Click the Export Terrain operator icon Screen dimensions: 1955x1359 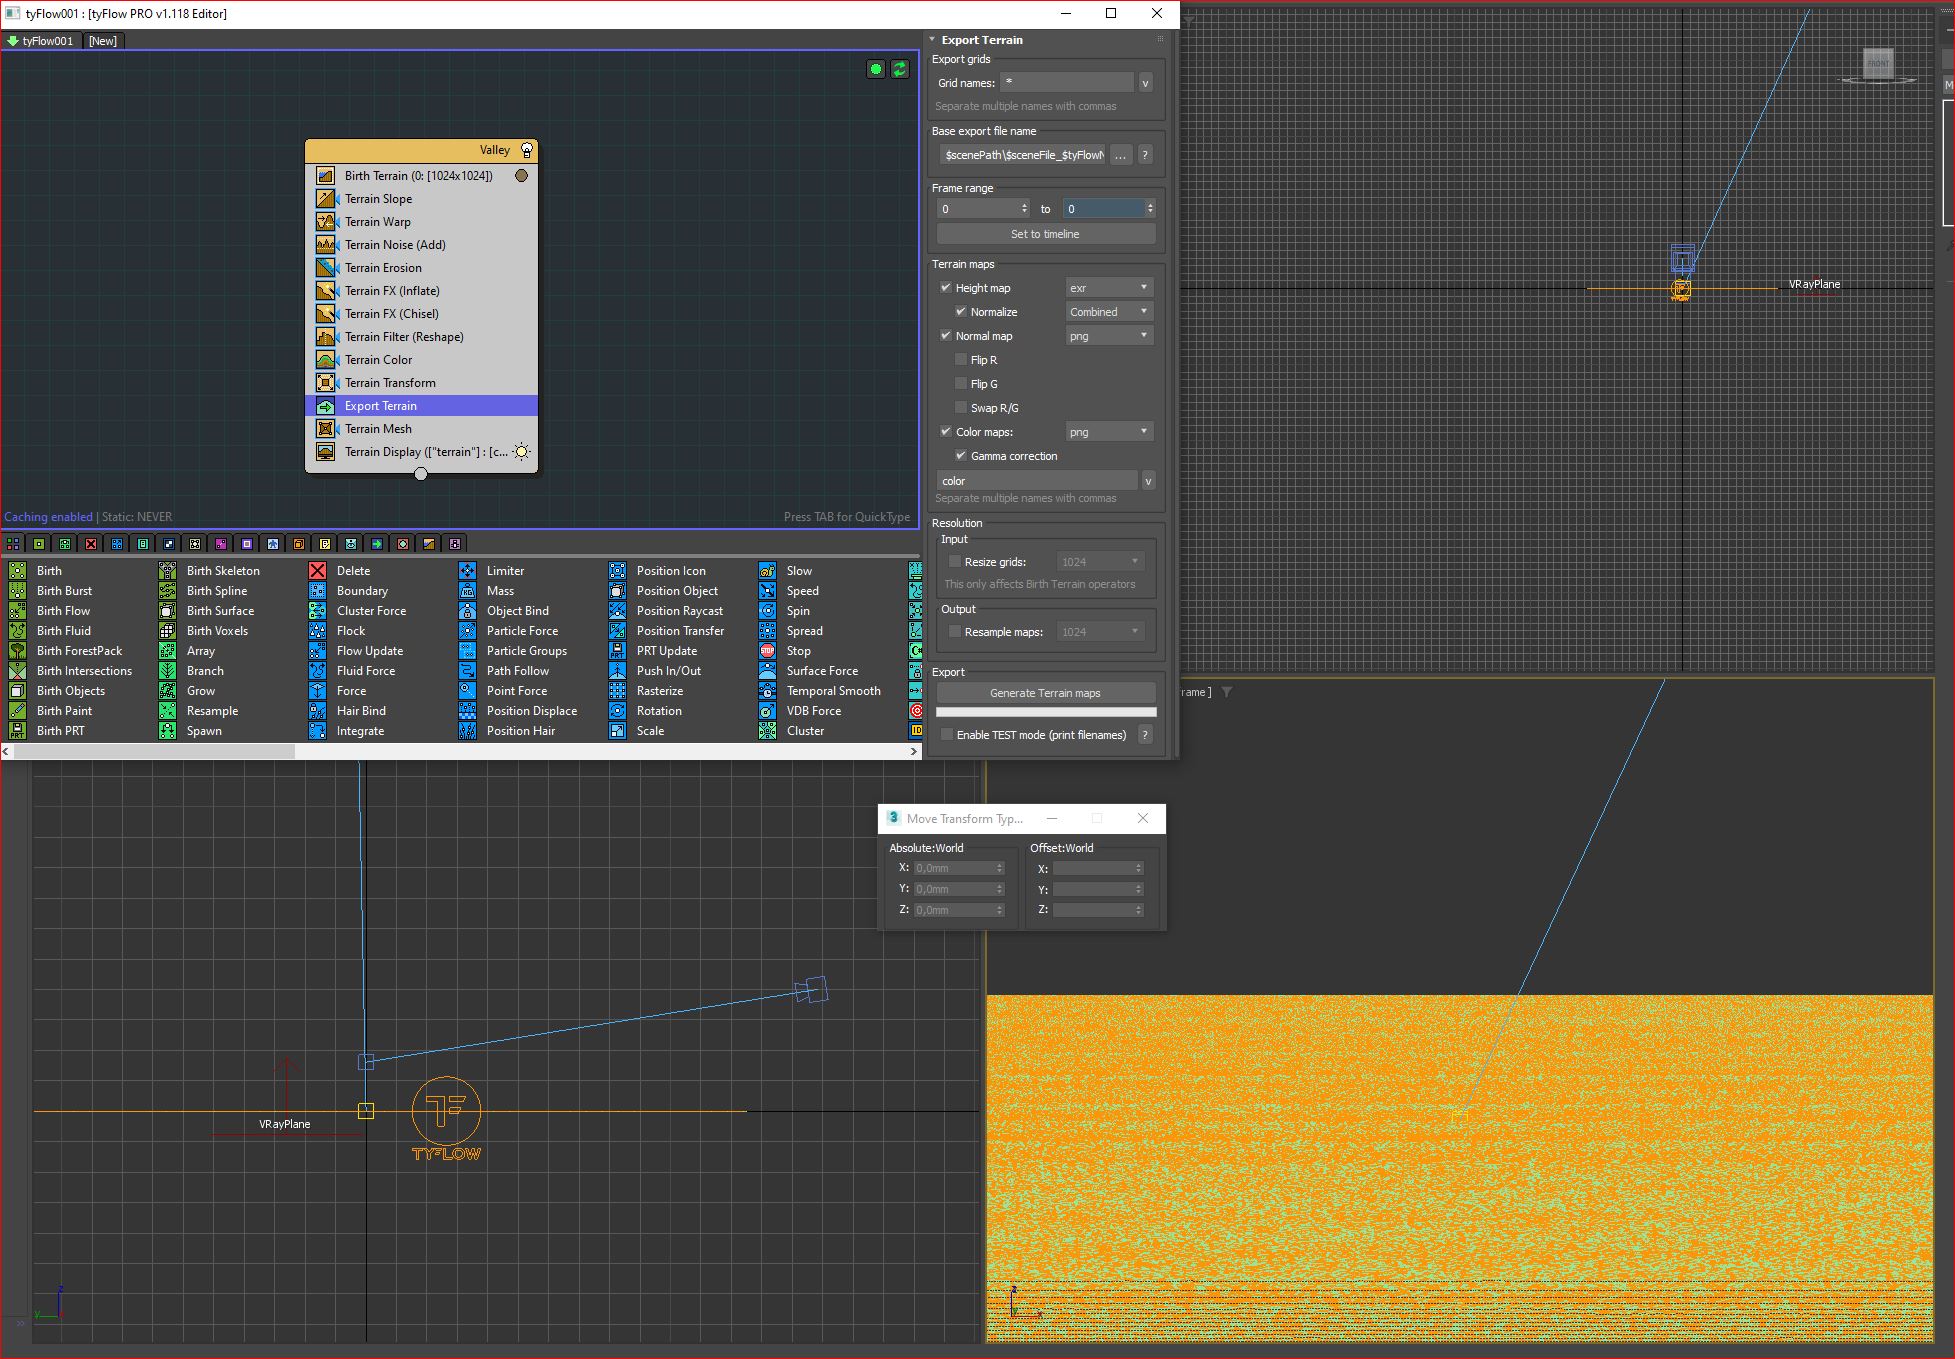325,406
